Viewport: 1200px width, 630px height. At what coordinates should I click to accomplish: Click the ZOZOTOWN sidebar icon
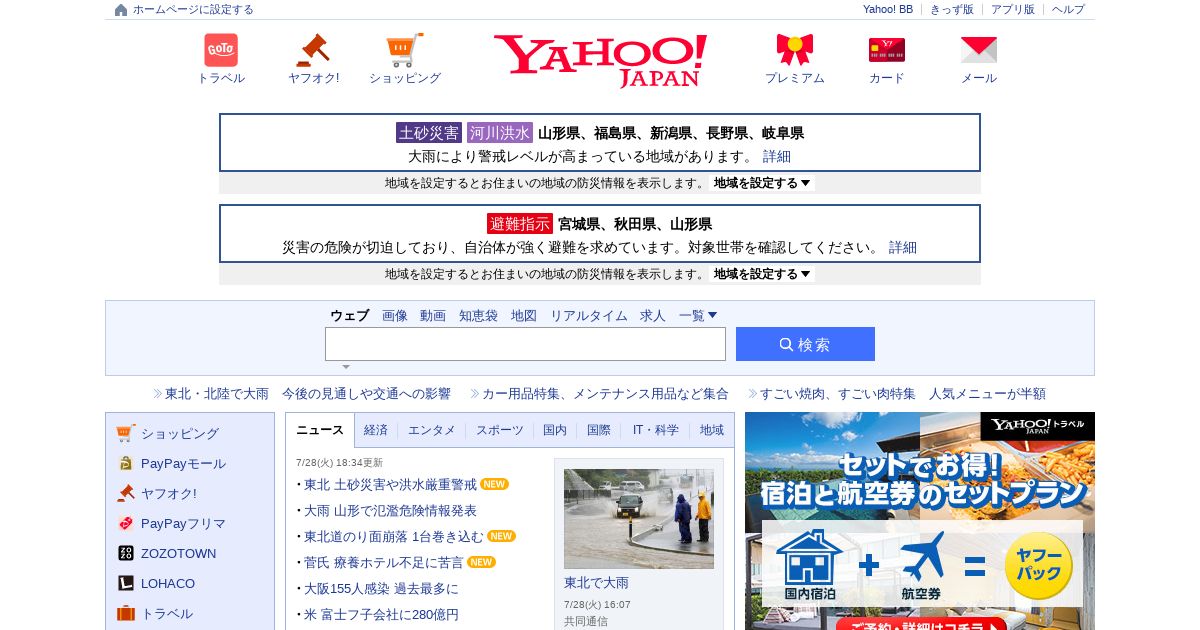tap(125, 553)
